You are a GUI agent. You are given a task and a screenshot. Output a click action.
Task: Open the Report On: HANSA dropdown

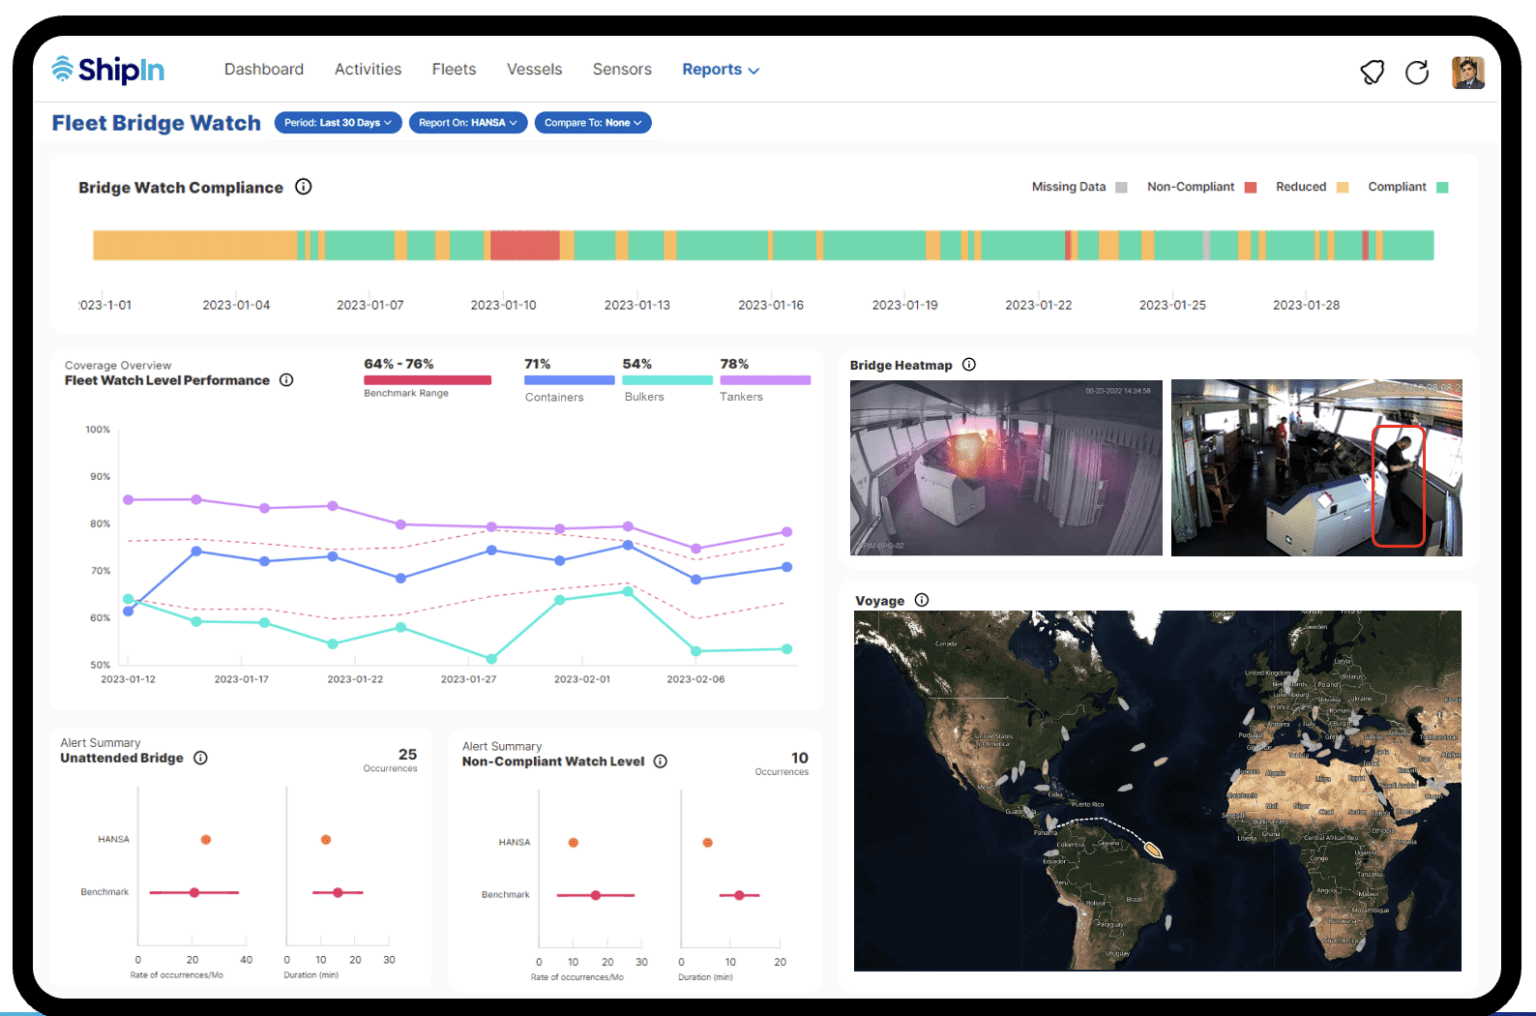[x=467, y=122]
